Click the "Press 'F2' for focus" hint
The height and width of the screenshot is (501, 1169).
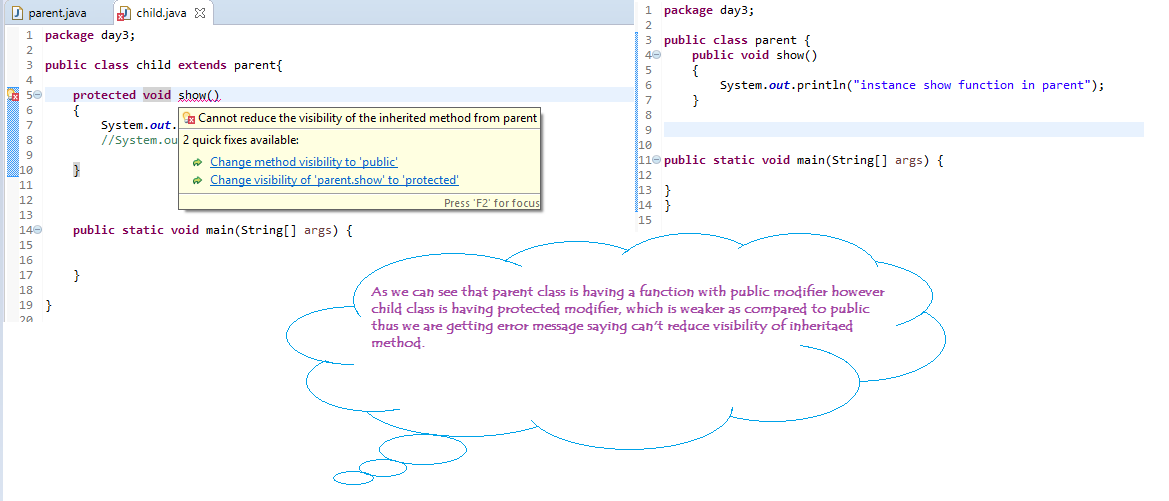tap(491, 203)
